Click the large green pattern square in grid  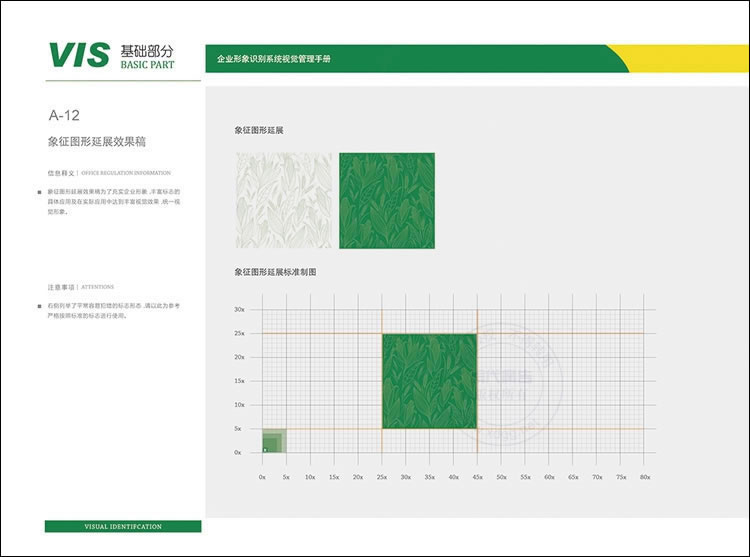point(429,381)
